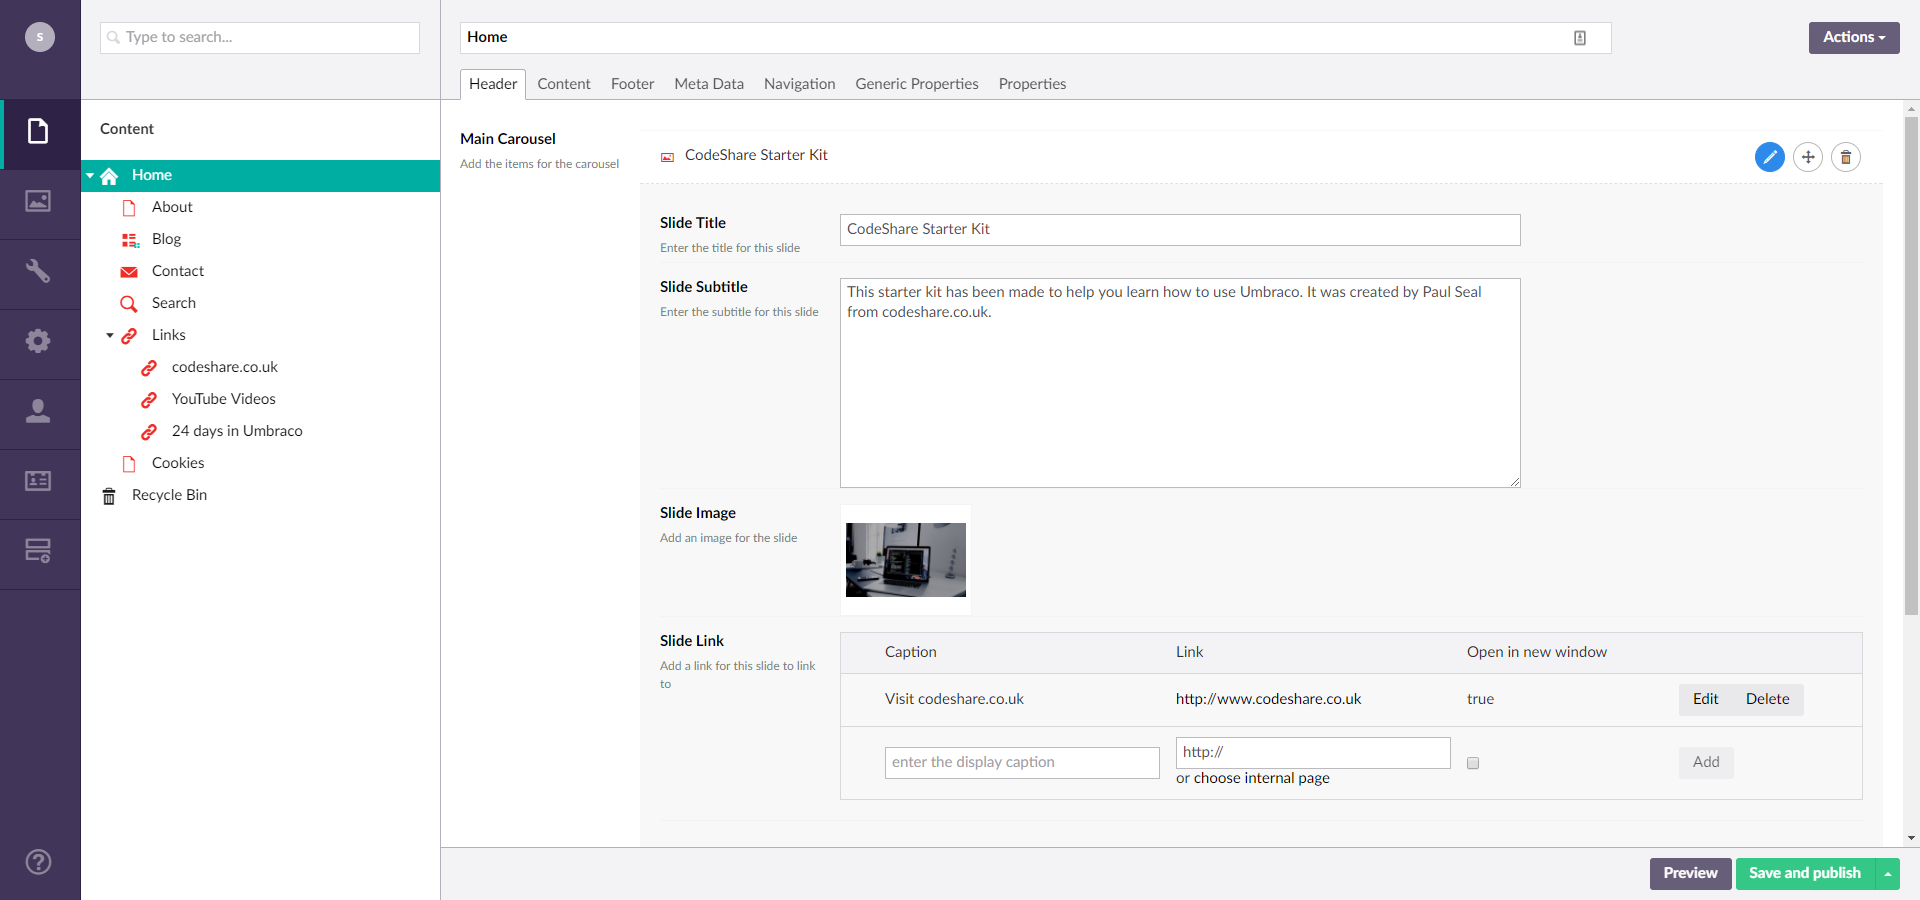1920x900 pixels.
Task: Open the Forms section icon
Action: pyautogui.click(x=38, y=551)
